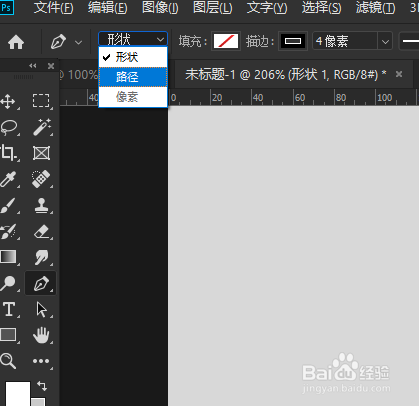
Task: Select the Eyedropper tool
Action: pos(8,179)
